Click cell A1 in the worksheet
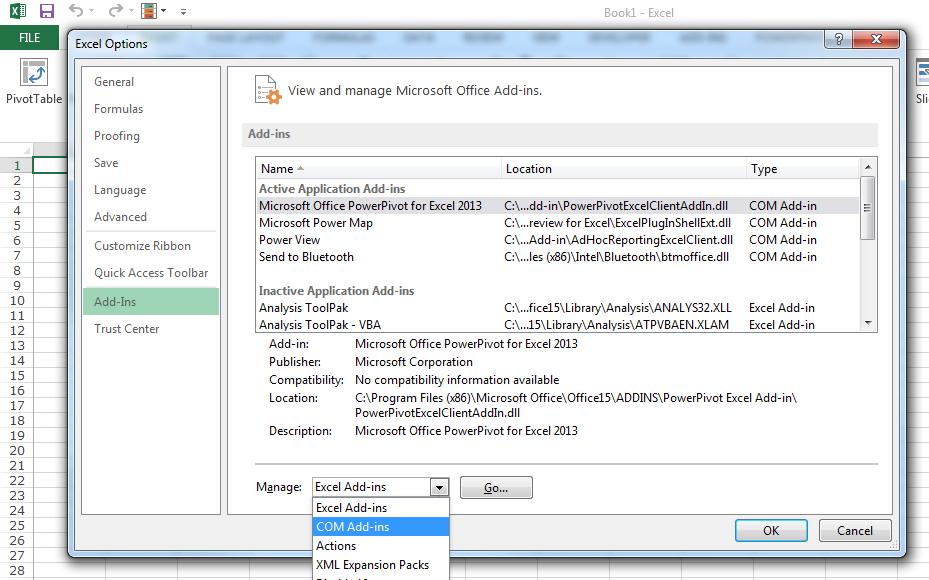Image resolution: width=929 pixels, height=580 pixels. (50, 165)
